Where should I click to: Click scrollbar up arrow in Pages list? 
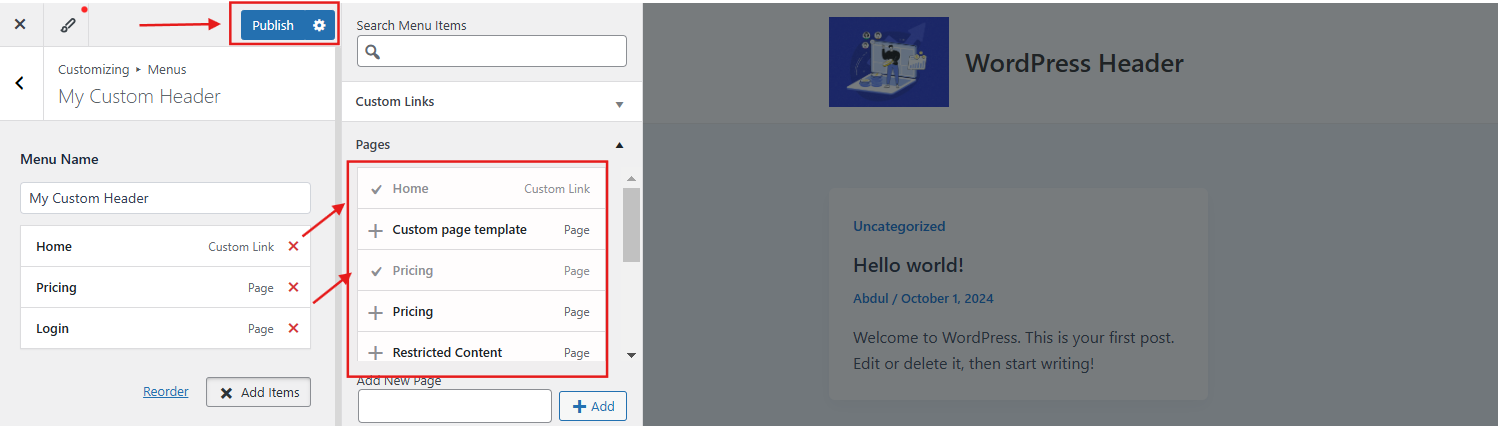click(631, 179)
